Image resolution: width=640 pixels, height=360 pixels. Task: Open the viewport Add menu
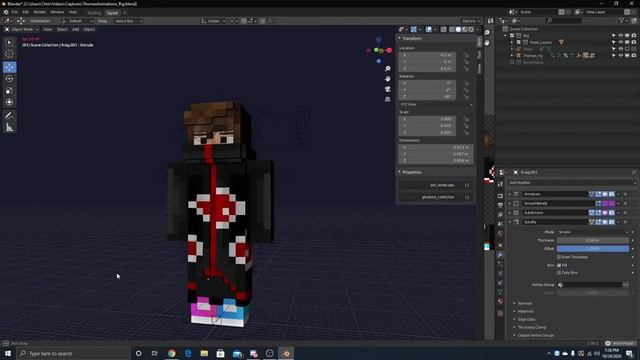click(x=76, y=29)
